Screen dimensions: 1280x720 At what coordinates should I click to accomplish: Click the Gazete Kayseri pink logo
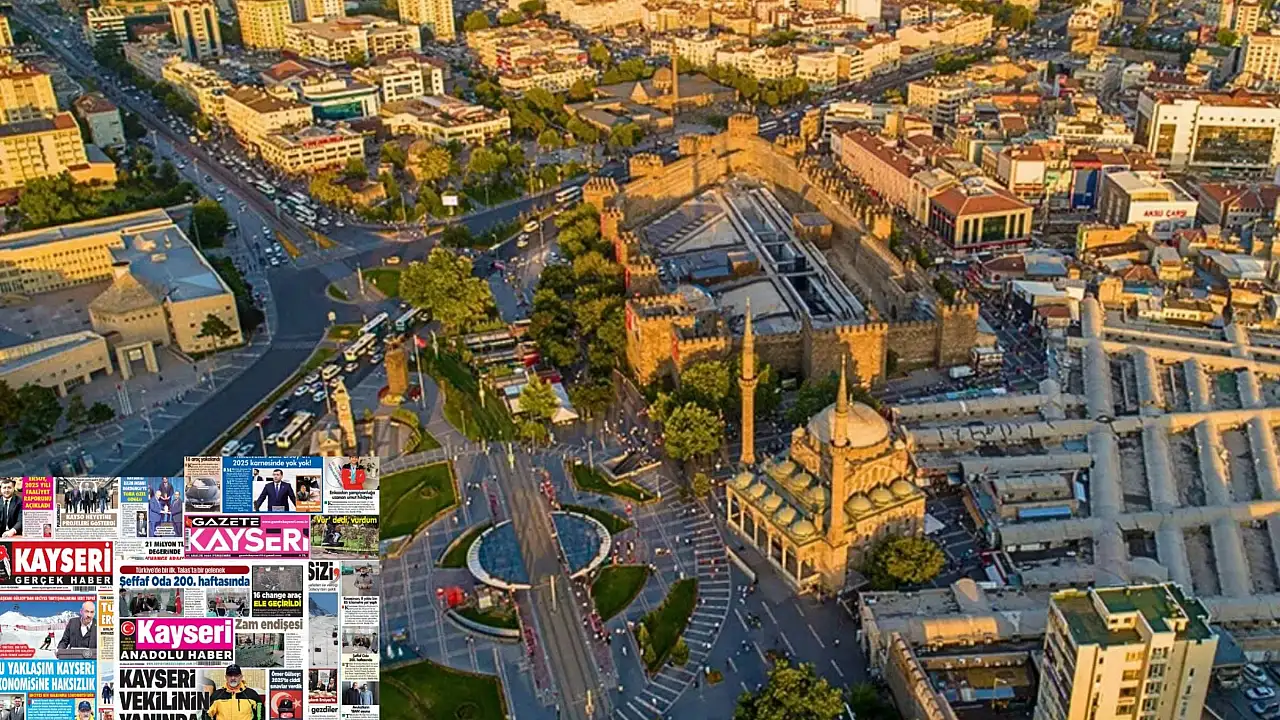coord(247,537)
